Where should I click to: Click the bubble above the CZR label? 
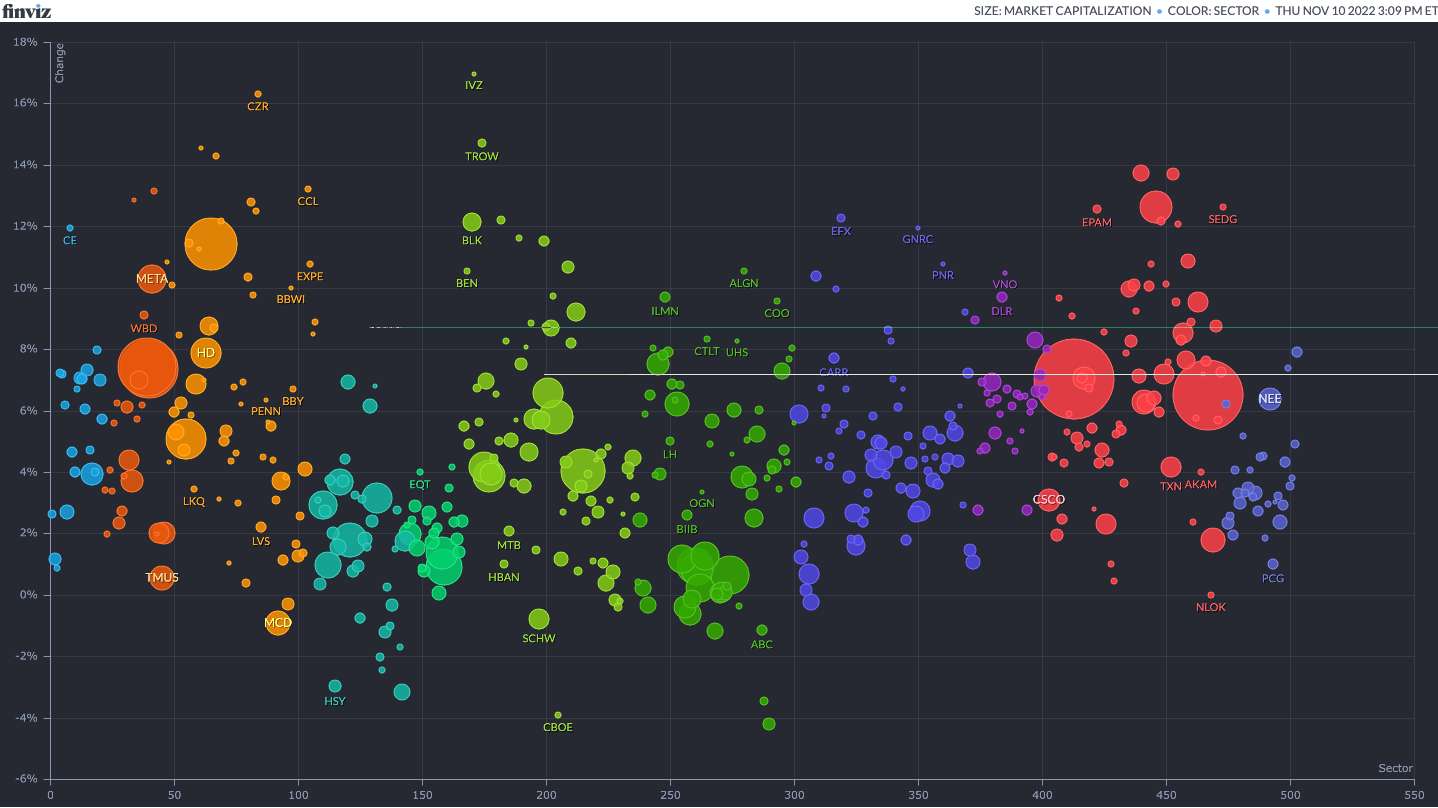pyautogui.click(x=258, y=95)
